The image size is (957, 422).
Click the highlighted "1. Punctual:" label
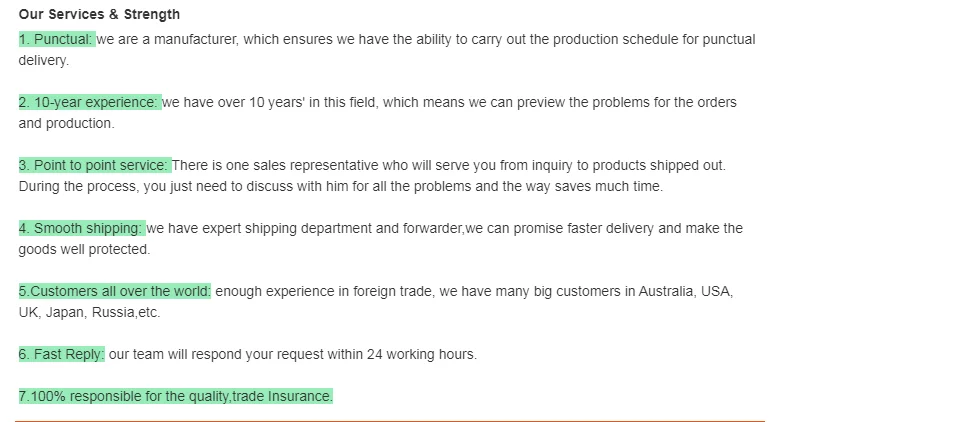point(56,40)
